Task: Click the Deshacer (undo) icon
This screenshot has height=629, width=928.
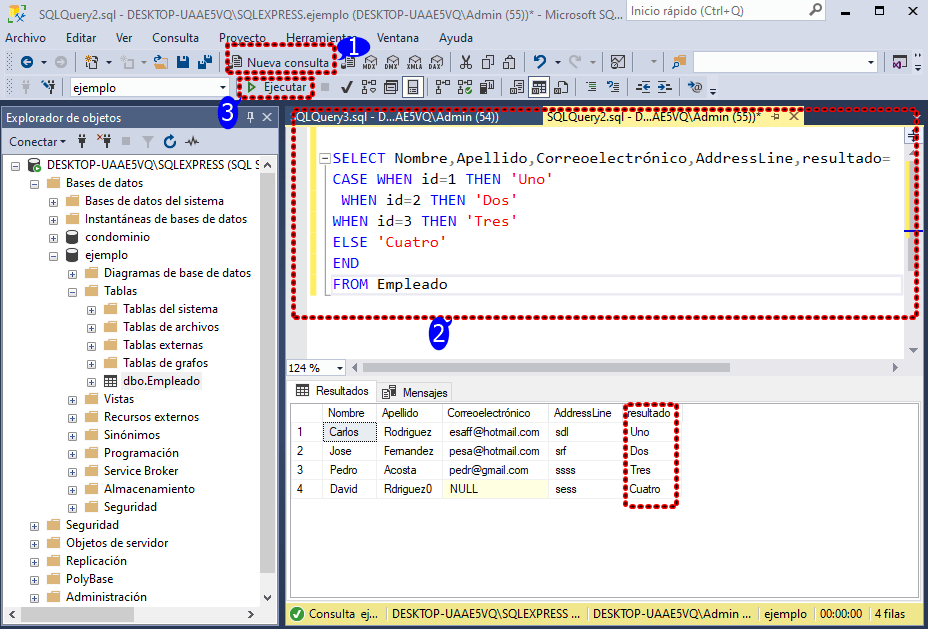Action: tap(540, 62)
